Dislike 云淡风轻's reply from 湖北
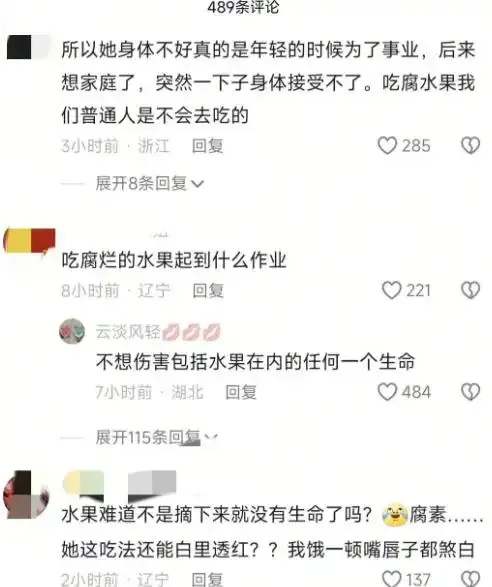Viewport: 492px width, 587px height. click(x=470, y=392)
